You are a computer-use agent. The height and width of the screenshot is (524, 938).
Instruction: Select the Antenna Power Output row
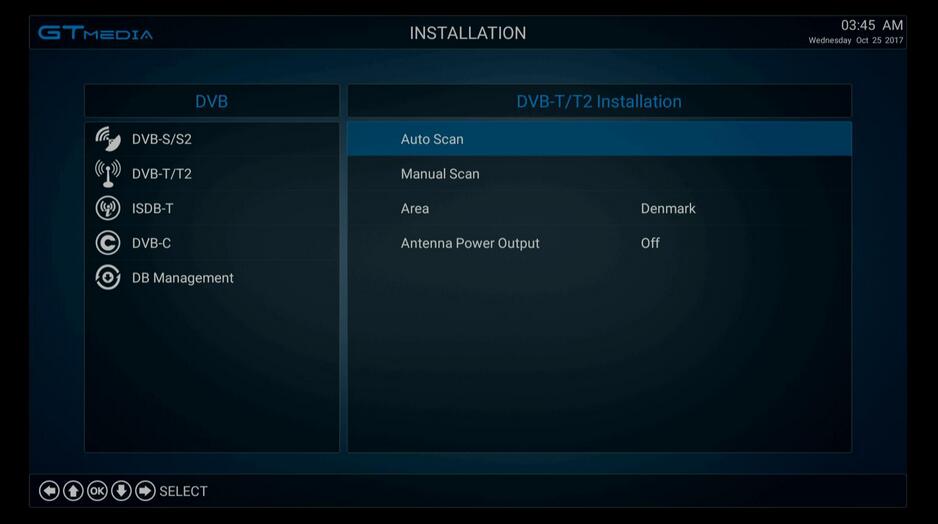tap(599, 243)
